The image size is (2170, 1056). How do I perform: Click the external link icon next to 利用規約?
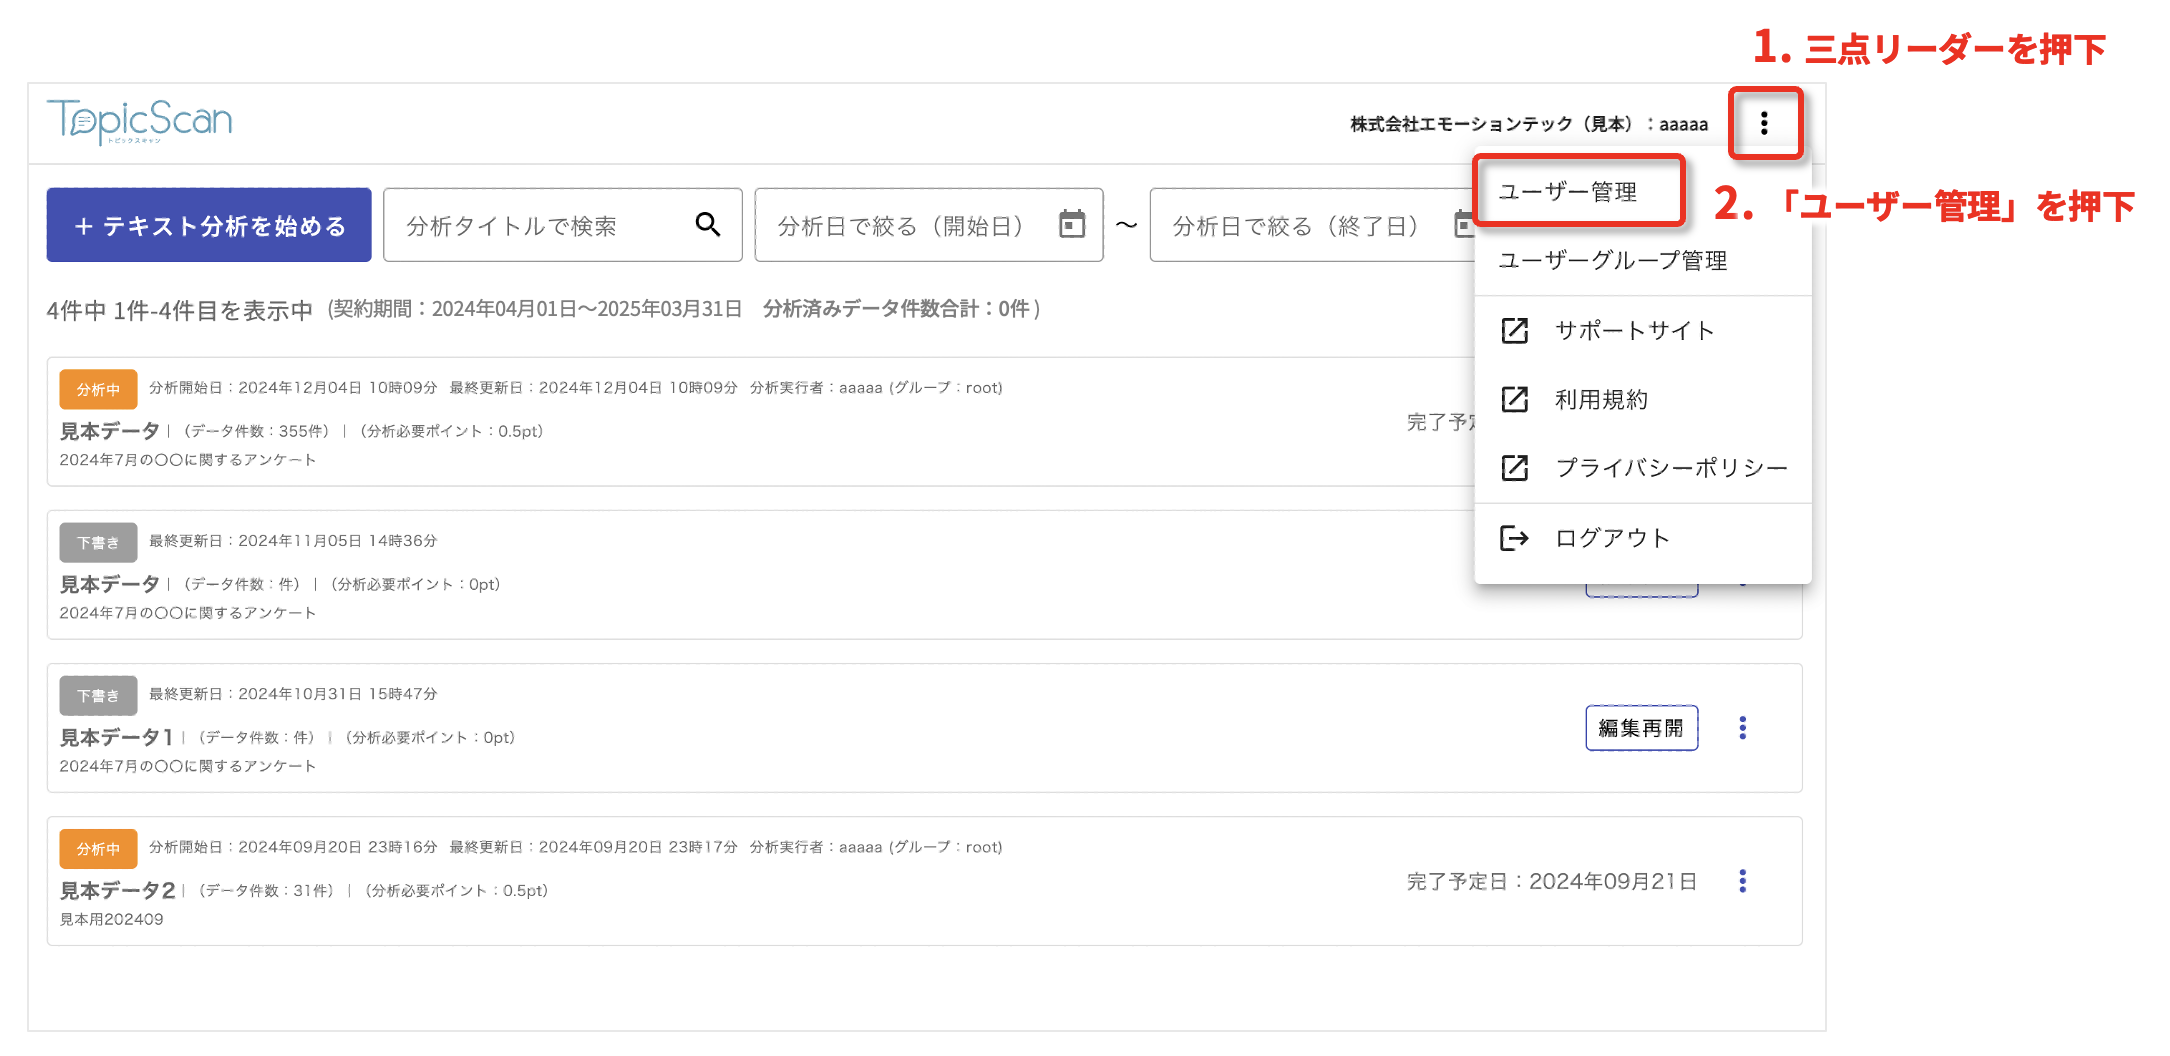coord(1514,399)
